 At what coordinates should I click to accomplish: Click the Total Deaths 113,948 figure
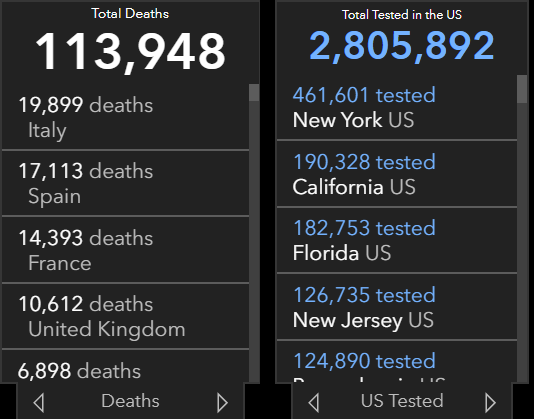tap(130, 51)
